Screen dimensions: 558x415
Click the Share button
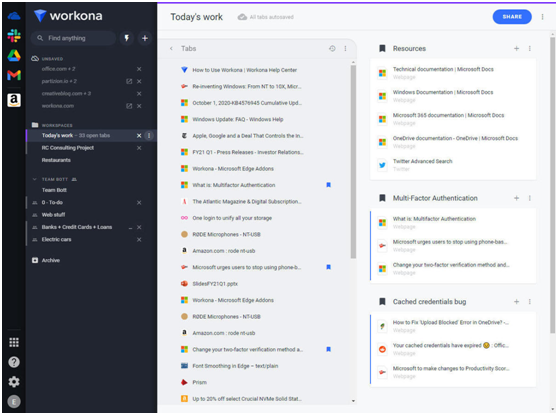click(x=512, y=17)
